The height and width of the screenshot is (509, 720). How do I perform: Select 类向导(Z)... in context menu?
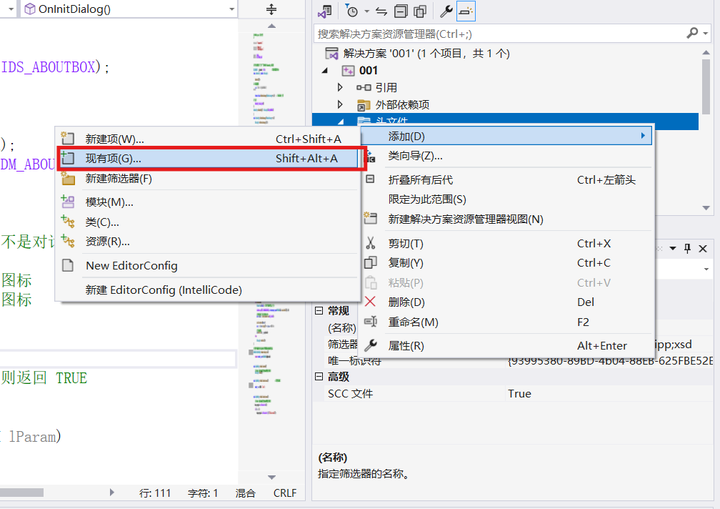point(507,156)
